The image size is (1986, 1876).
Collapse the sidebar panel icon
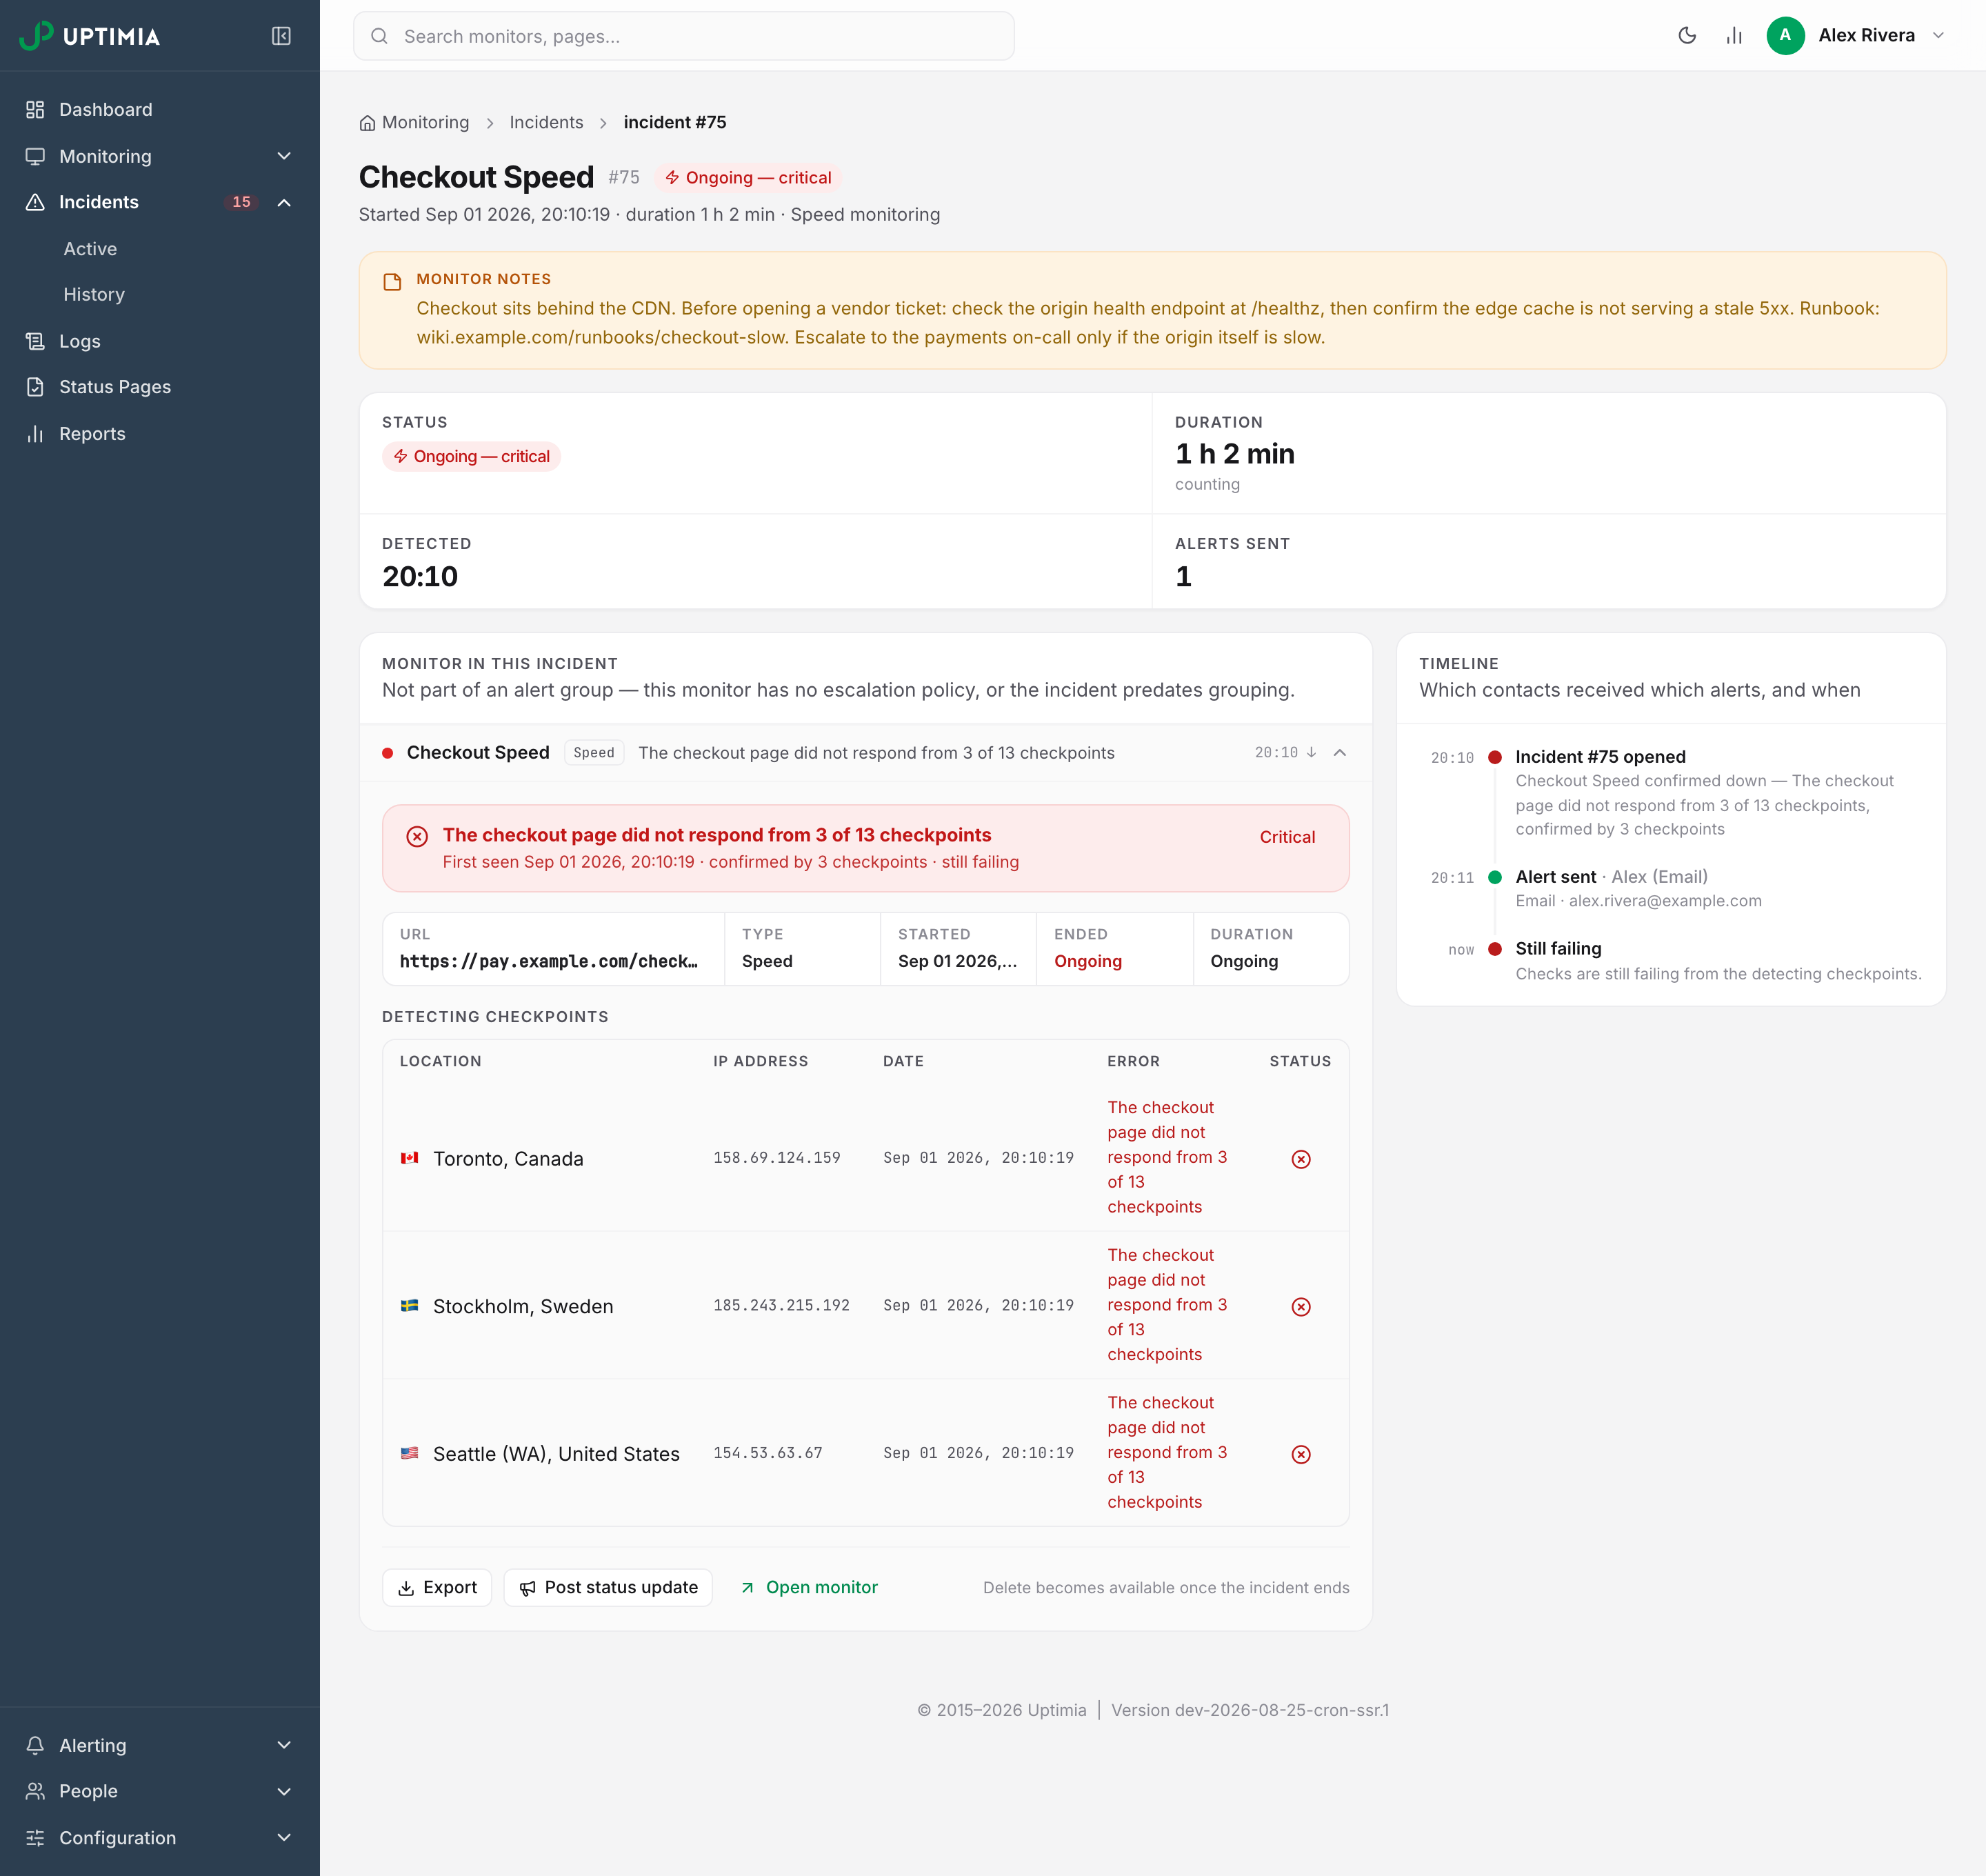click(281, 36)
